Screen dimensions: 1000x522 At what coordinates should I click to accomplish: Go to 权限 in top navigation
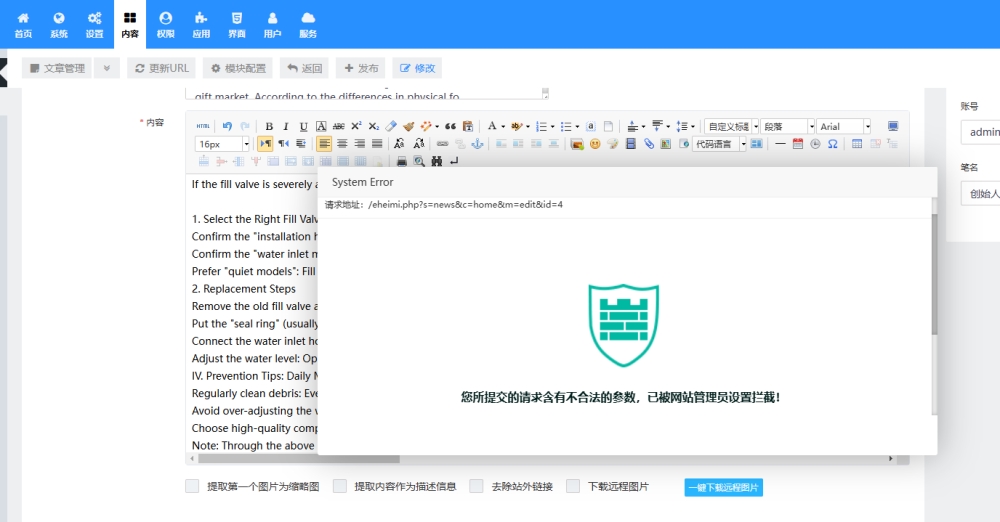[165, 24]
